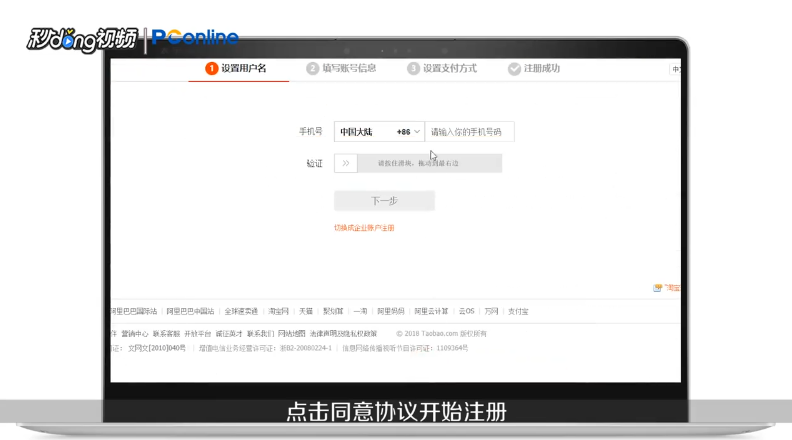
Task: Select the 注册成功 step tab
Action: pos(534,69)
